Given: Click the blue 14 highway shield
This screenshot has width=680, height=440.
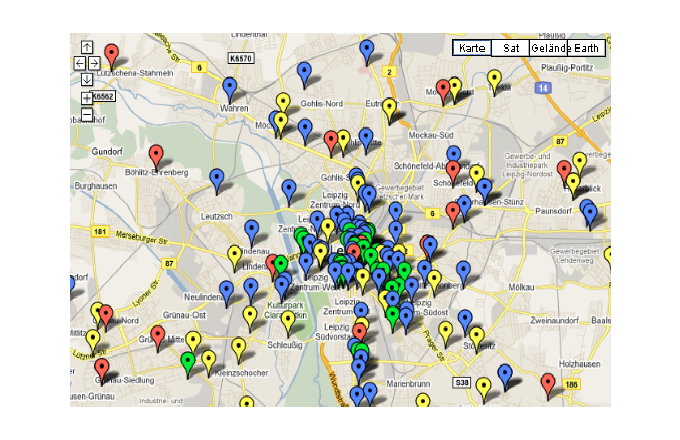Looking at the screenshot, I should click(543, 88).
